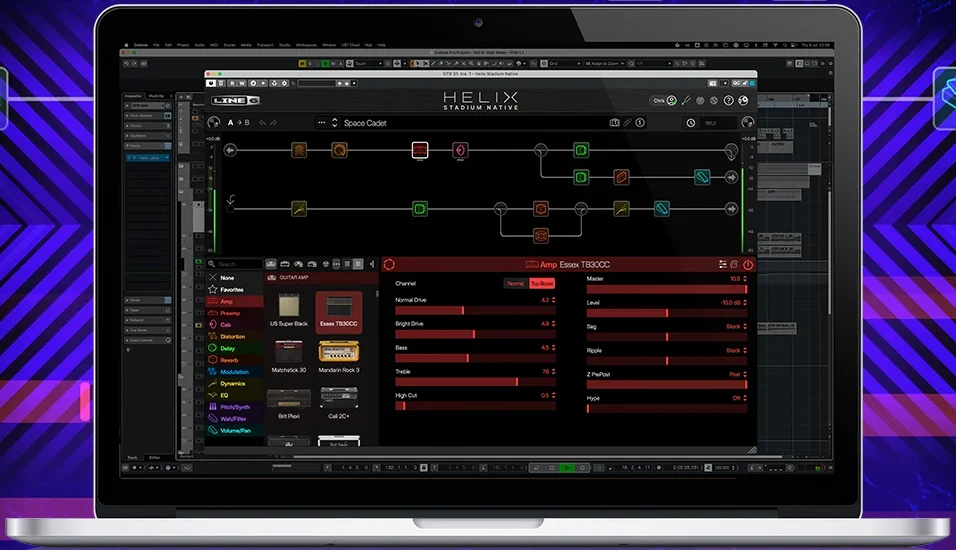The width and height of the screenshot is (956, 550).
Task: Open the Helix help question mark icon
Action: pos(729,101)
